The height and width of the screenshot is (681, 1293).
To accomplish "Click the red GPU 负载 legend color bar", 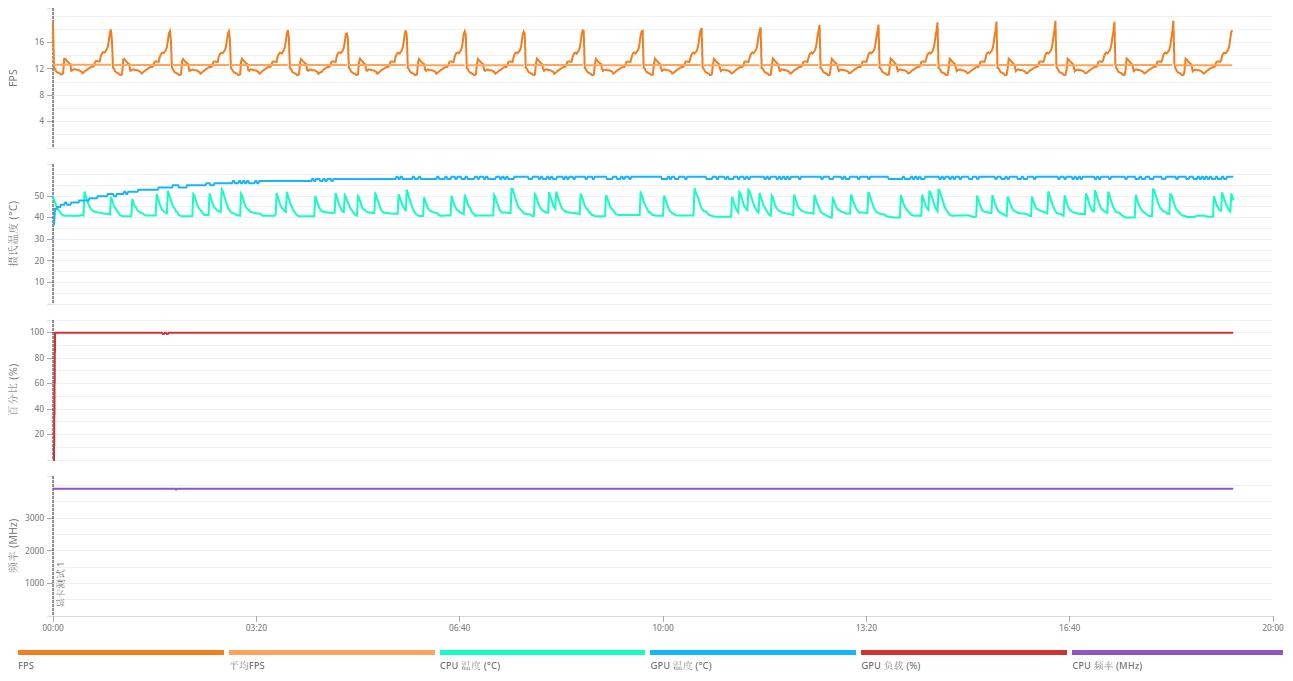I will tap(964, 653).
